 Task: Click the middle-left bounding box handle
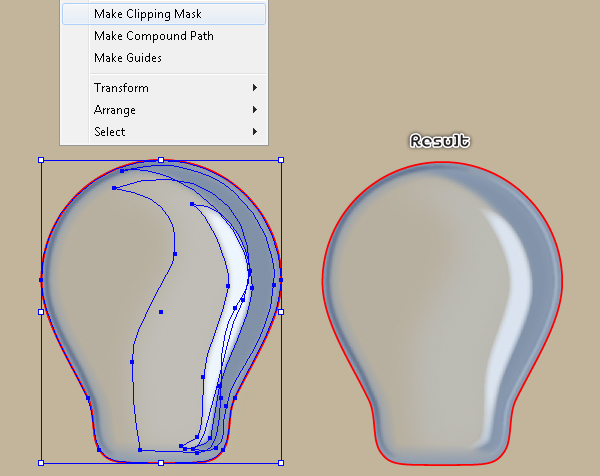pyautogui.click(x=41, y=312)
